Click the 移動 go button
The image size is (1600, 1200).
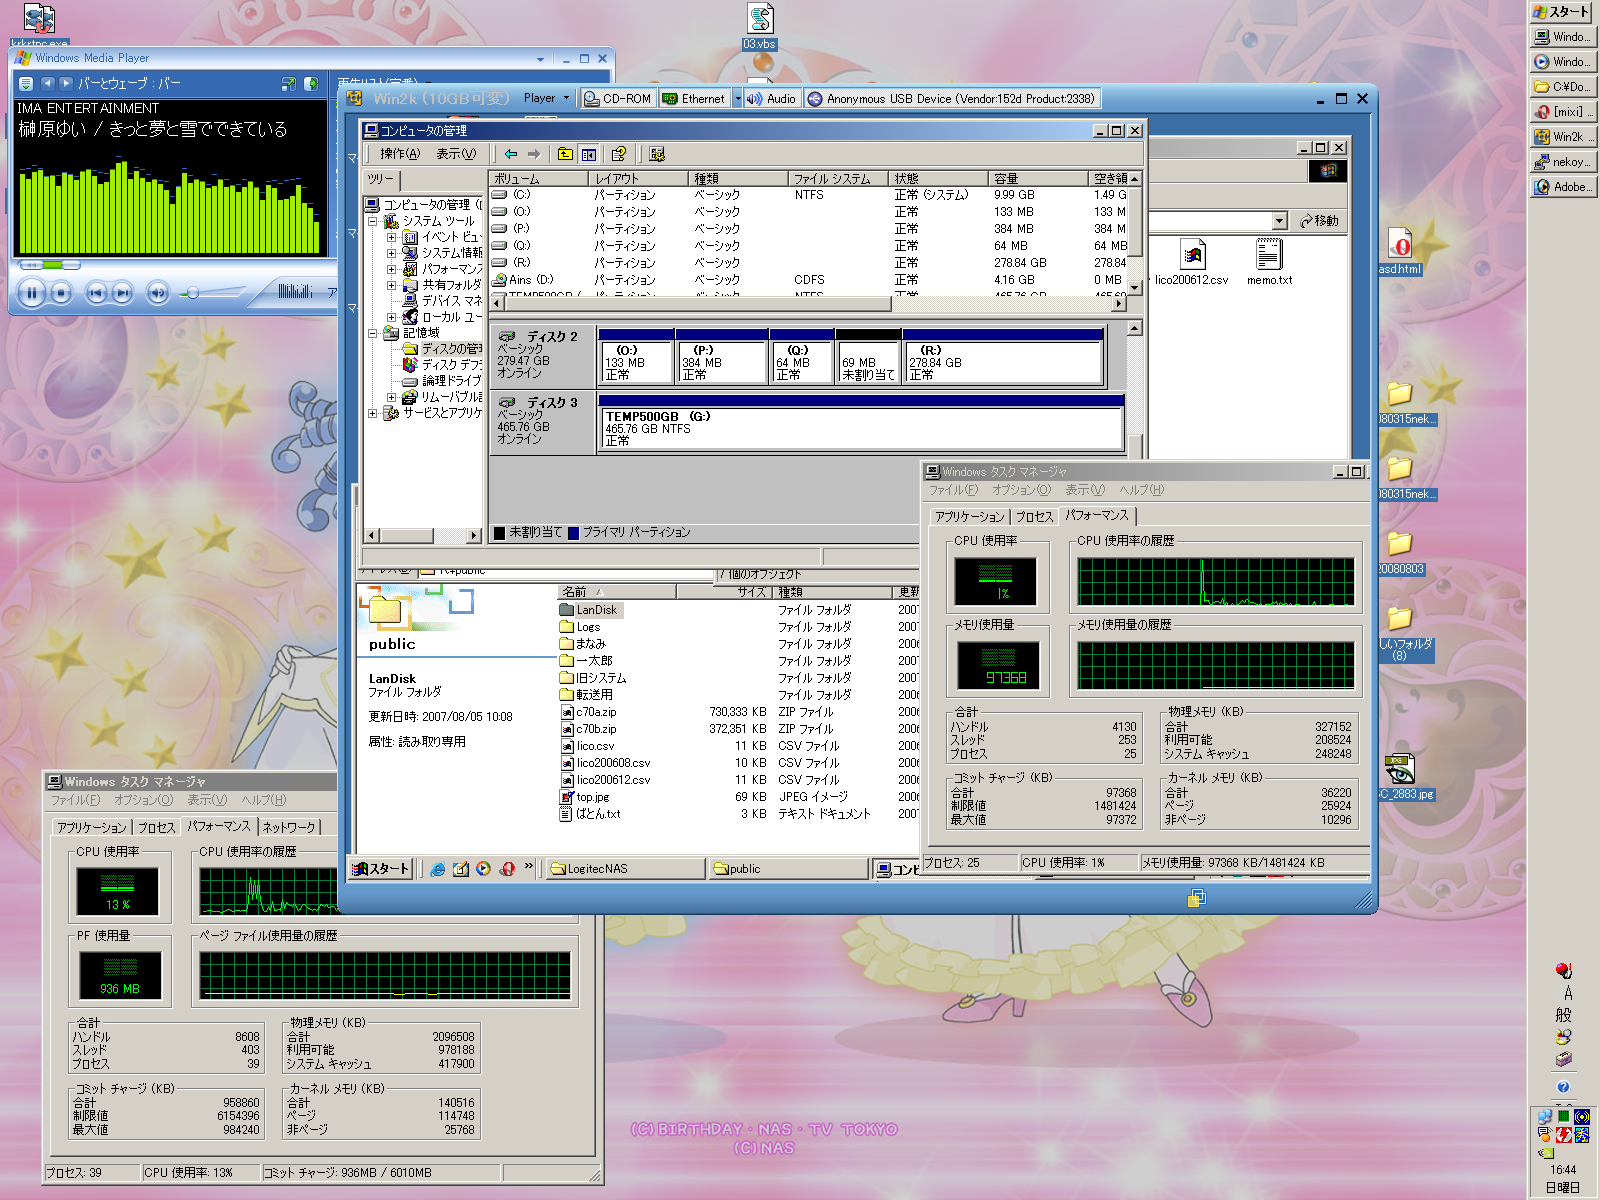pos(1319,221)
